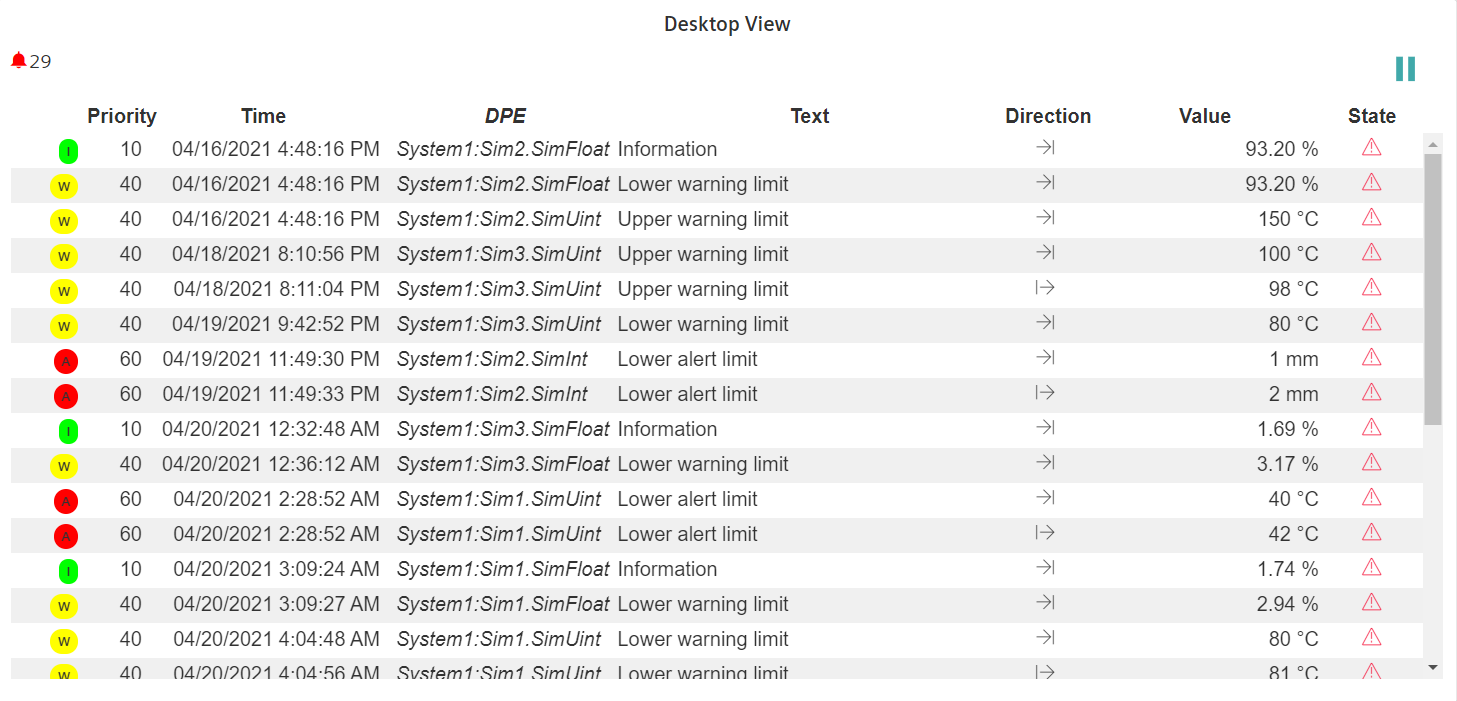Click the direction arrow for the 98 °C row

pos(1045,288)
